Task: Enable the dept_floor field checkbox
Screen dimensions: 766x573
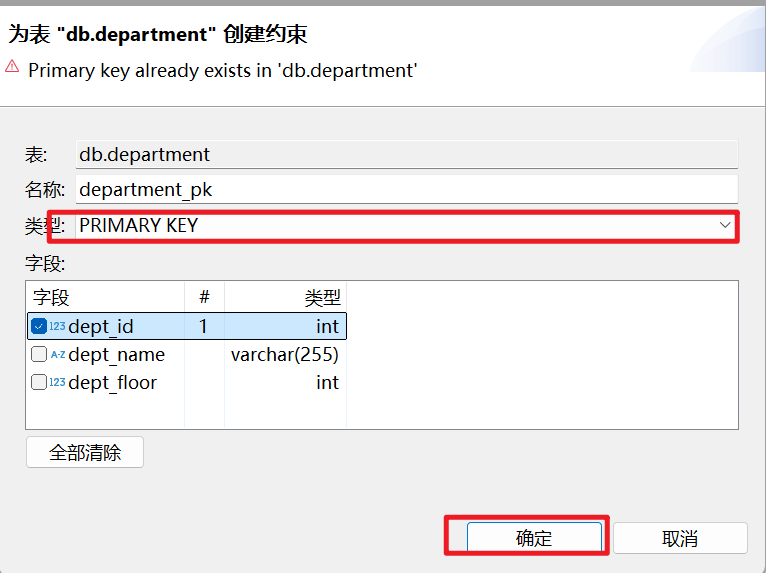Action: 38,382
